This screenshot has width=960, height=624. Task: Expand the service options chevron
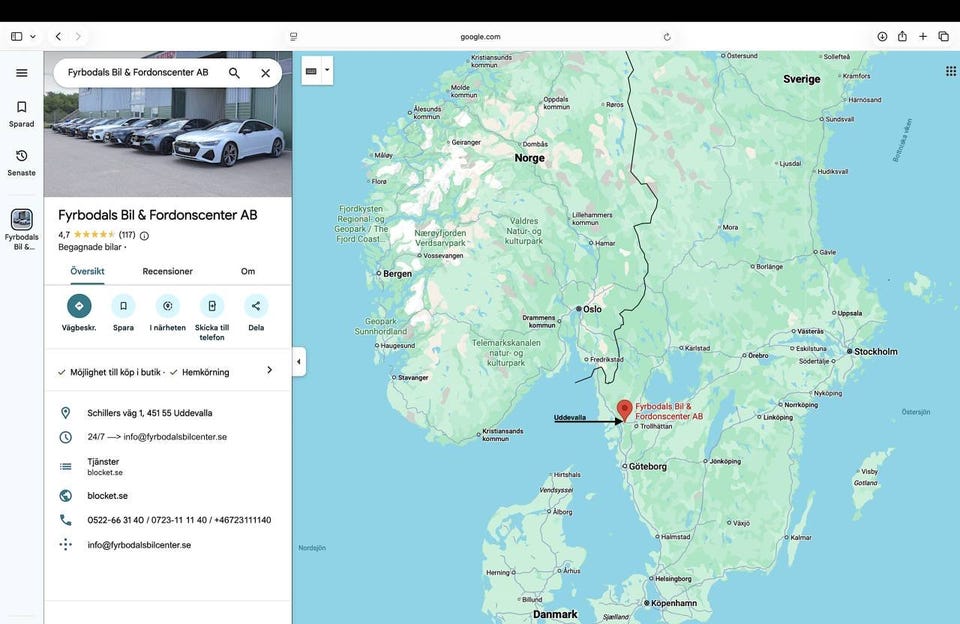click(269, 370)
